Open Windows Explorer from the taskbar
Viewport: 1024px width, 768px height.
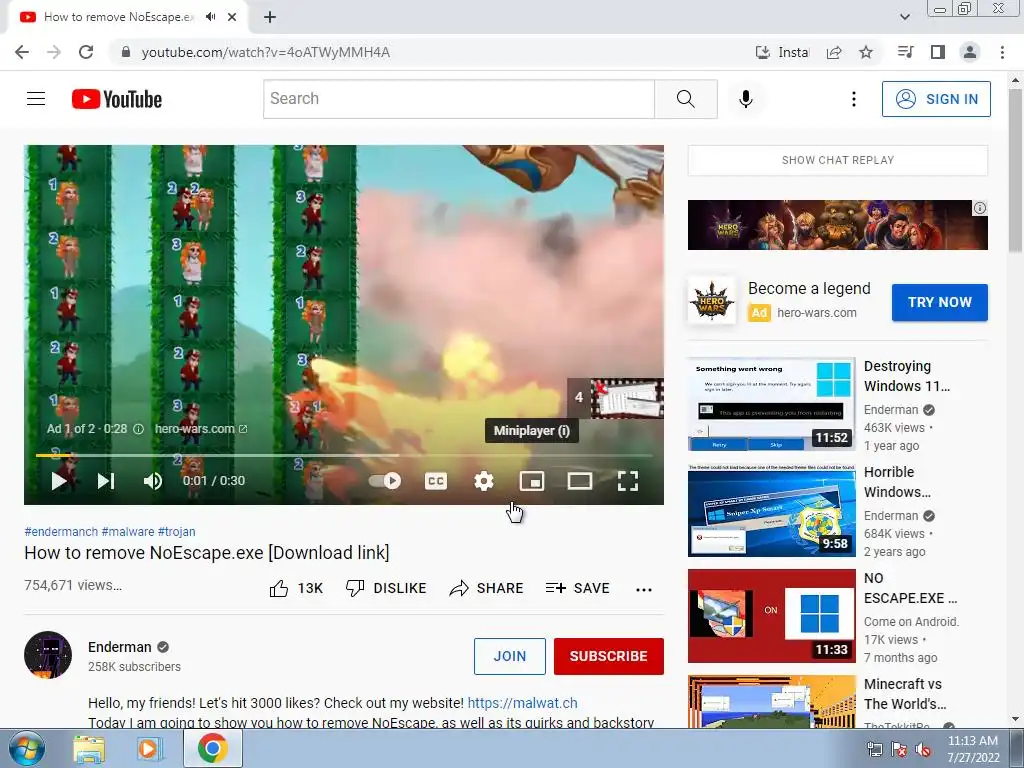tap(89, 749)
